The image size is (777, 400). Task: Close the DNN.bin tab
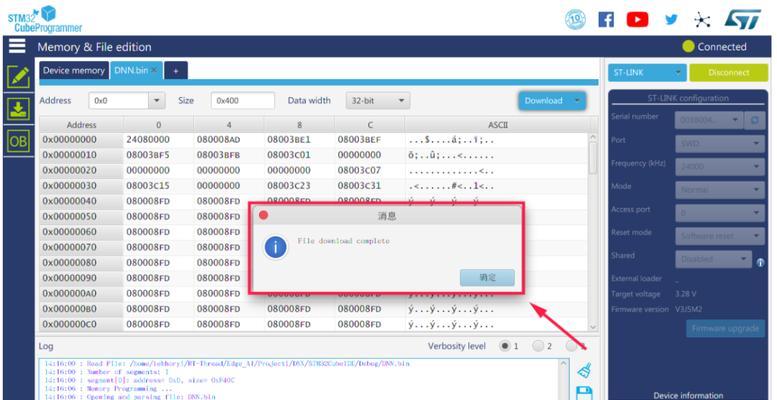[155, 70]
